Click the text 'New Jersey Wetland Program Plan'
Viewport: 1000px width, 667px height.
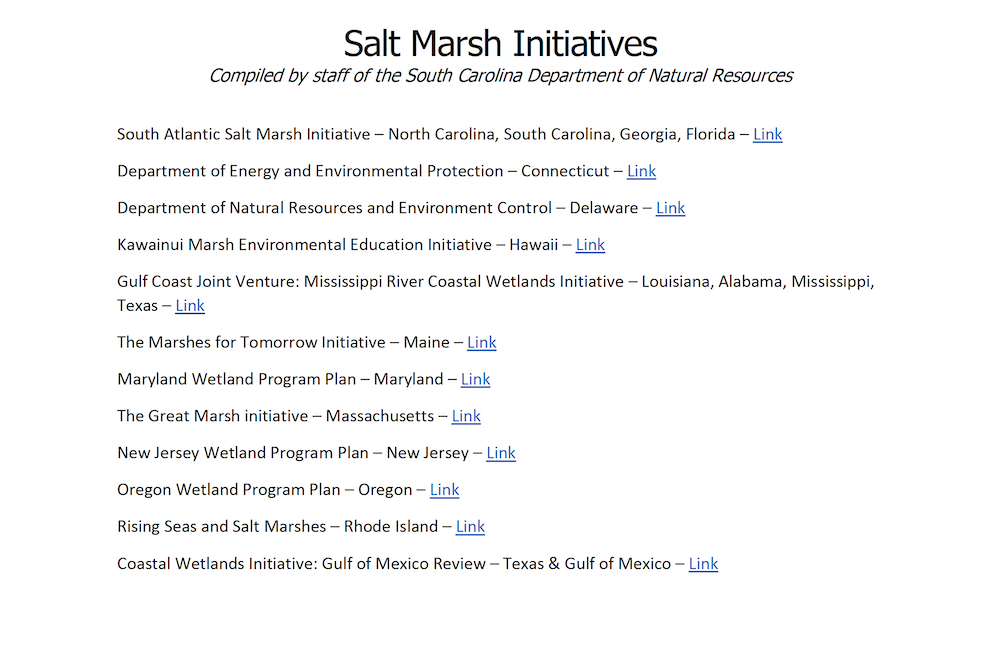(x=243, y=453)
